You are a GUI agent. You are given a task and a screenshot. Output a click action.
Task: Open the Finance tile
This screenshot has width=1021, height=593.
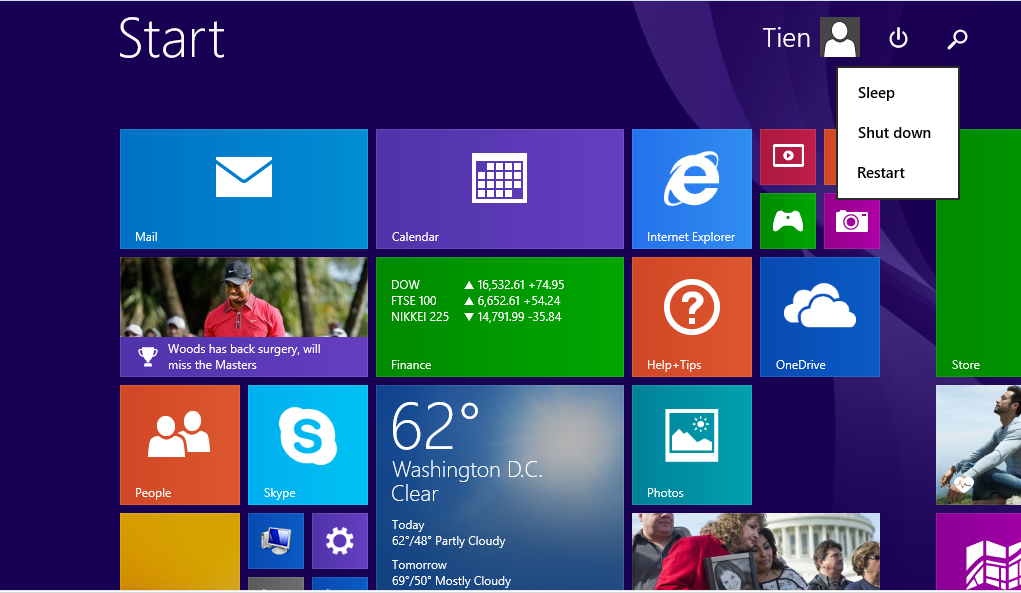coord(499,317)
